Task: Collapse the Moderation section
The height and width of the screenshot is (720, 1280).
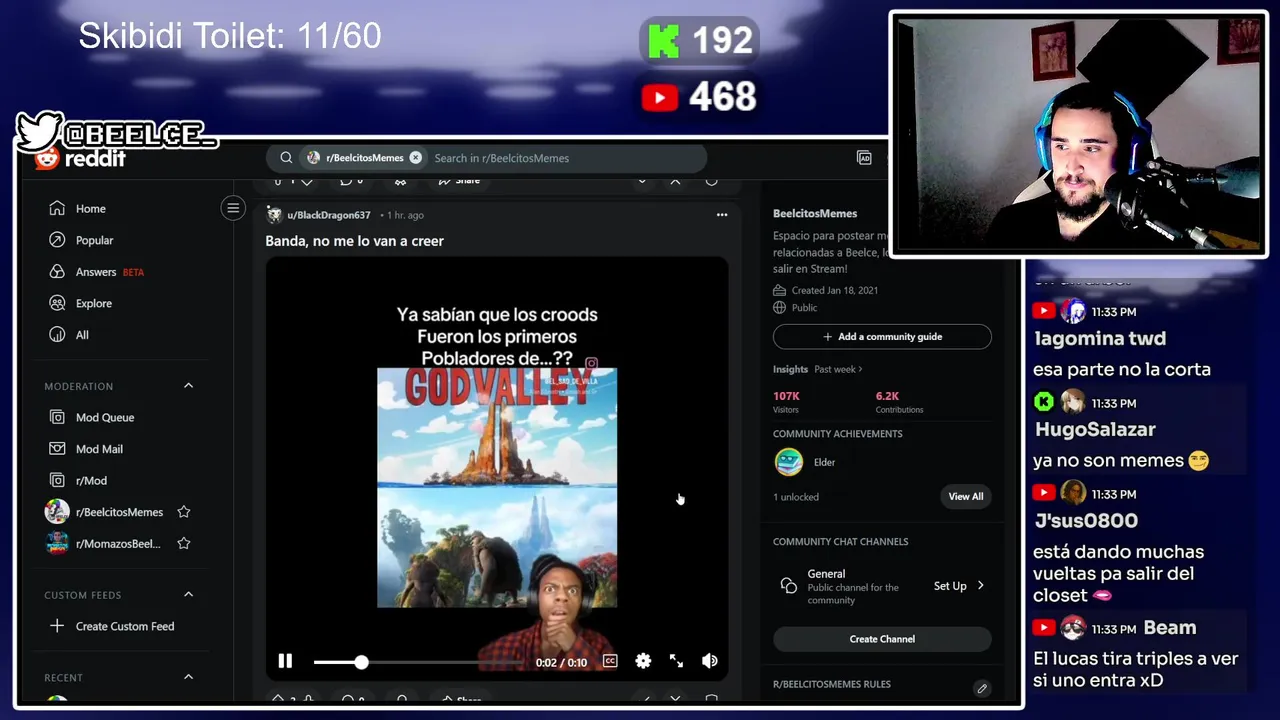Action: [188, 386]
